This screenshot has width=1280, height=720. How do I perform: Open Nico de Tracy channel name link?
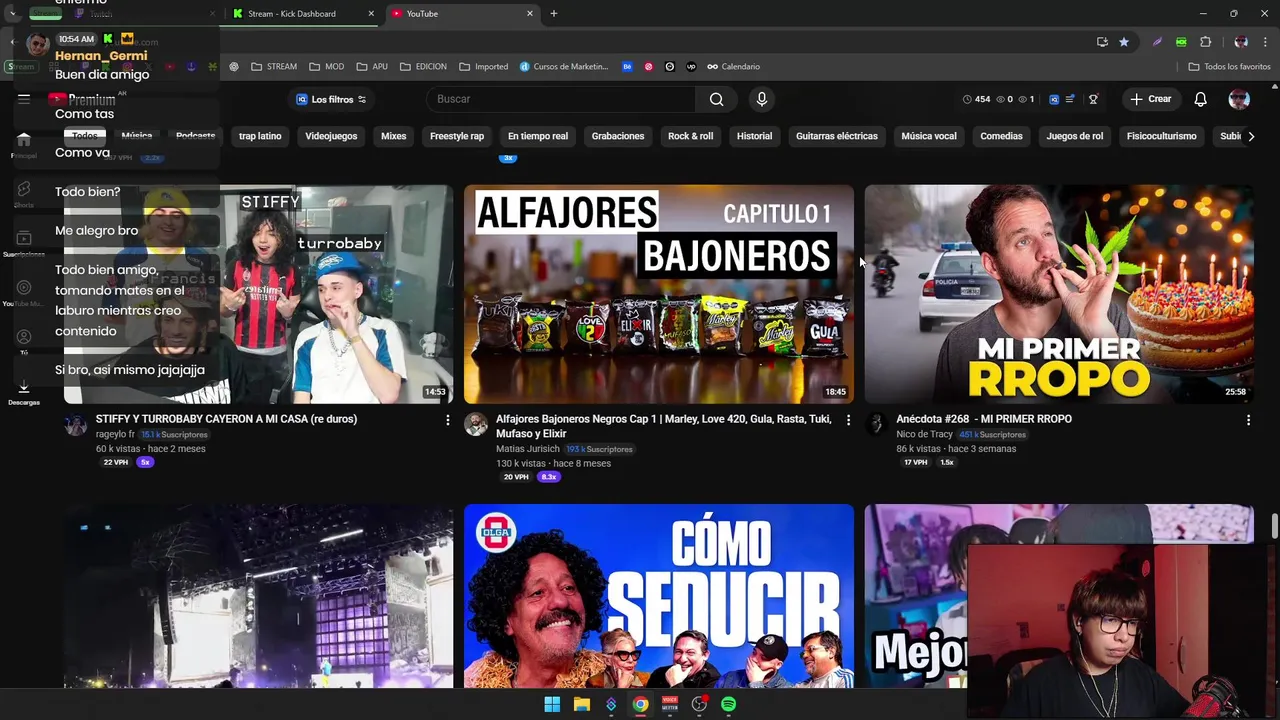click(x=925, y=435)
